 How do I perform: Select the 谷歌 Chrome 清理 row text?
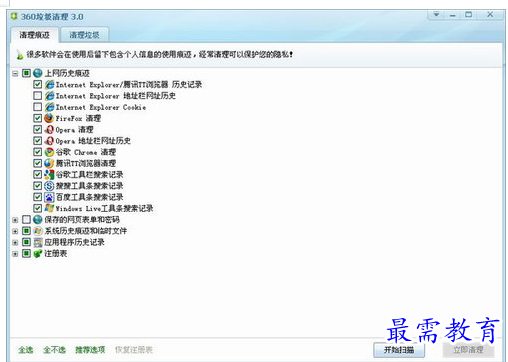coord(86,152)
